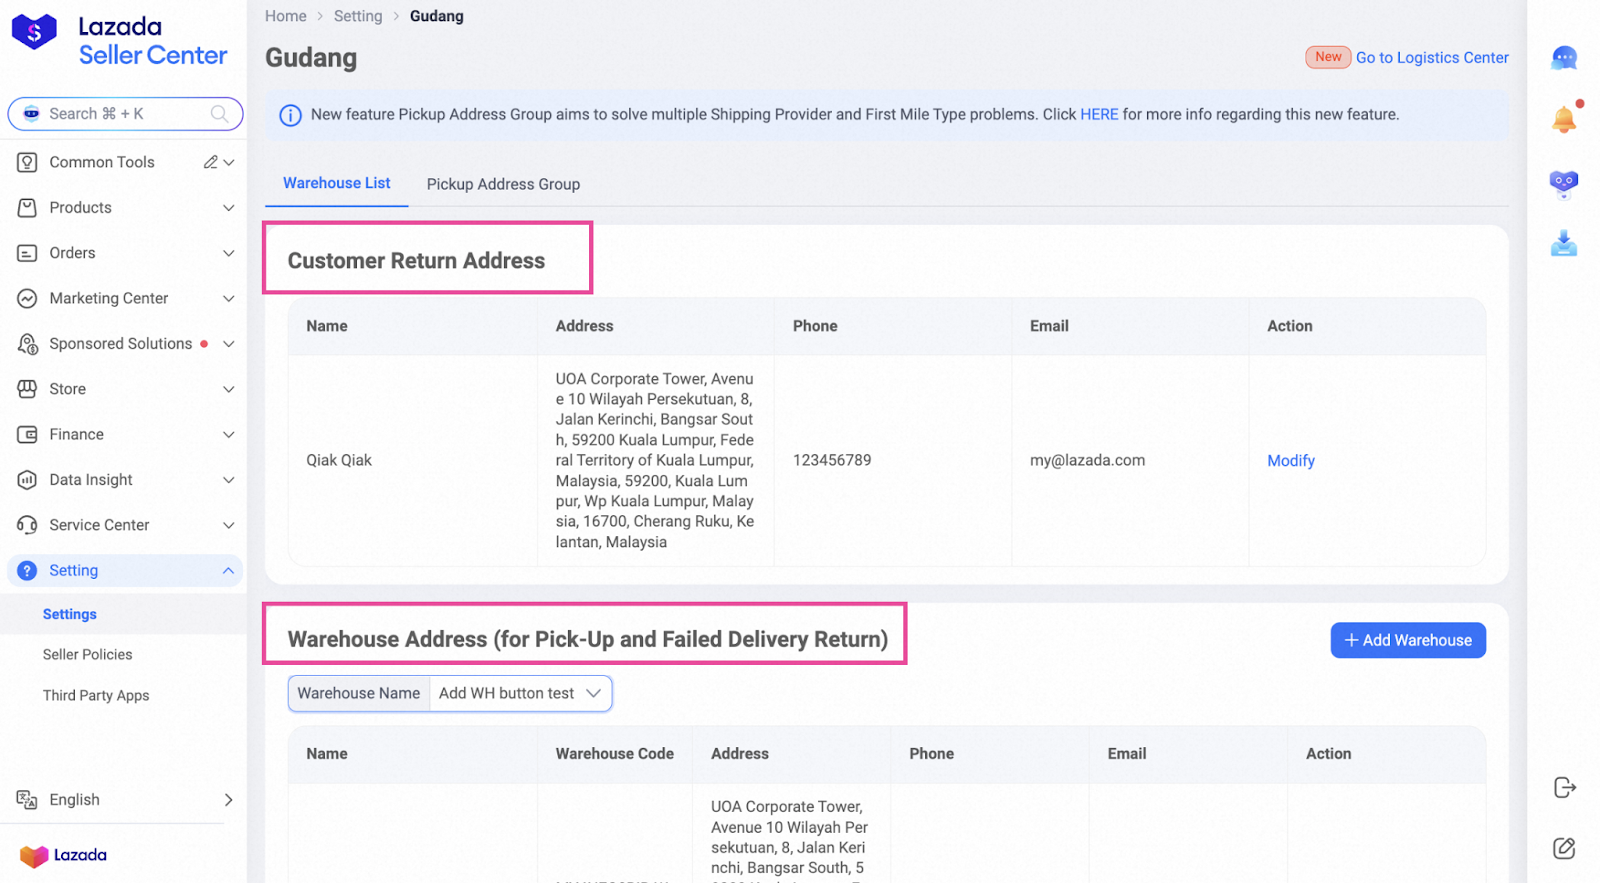
Task: Open the chat messages icon
Action: pyautogui.click(x=1564, y=58)
